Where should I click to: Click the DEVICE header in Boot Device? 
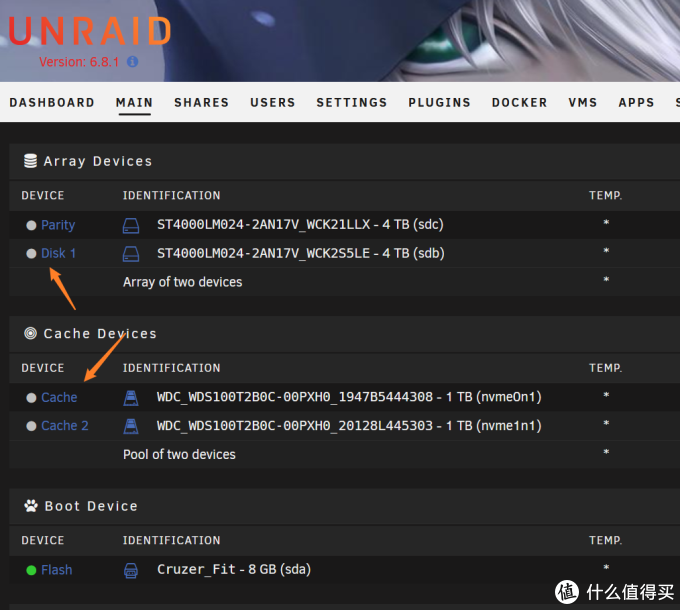tap(42, 540)
